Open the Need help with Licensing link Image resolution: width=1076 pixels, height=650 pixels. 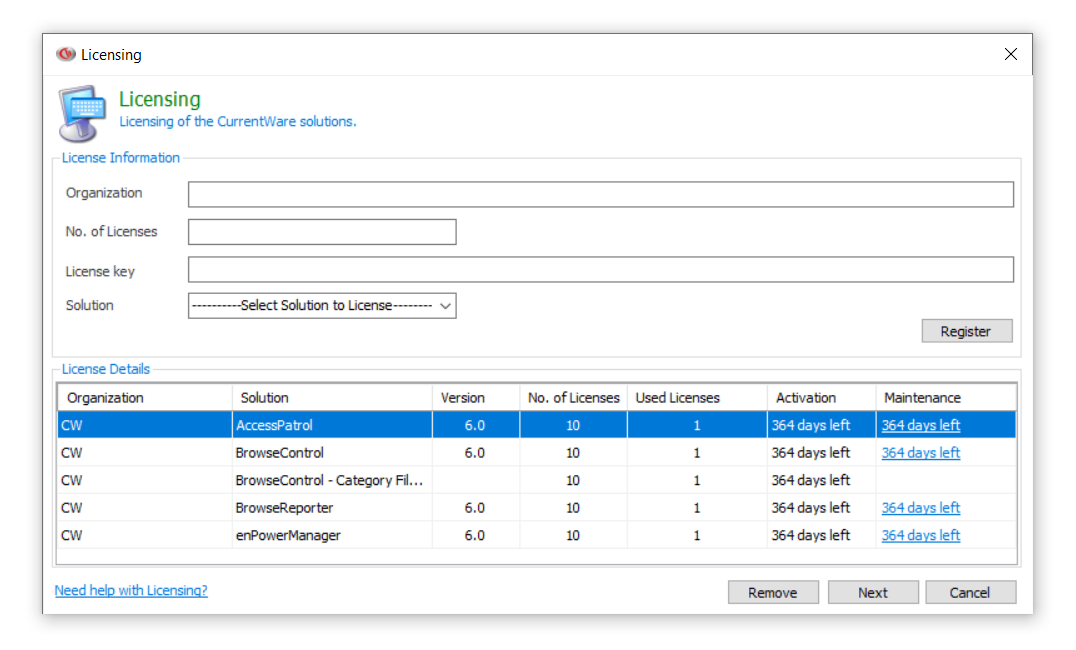click(x=131, y=590)
